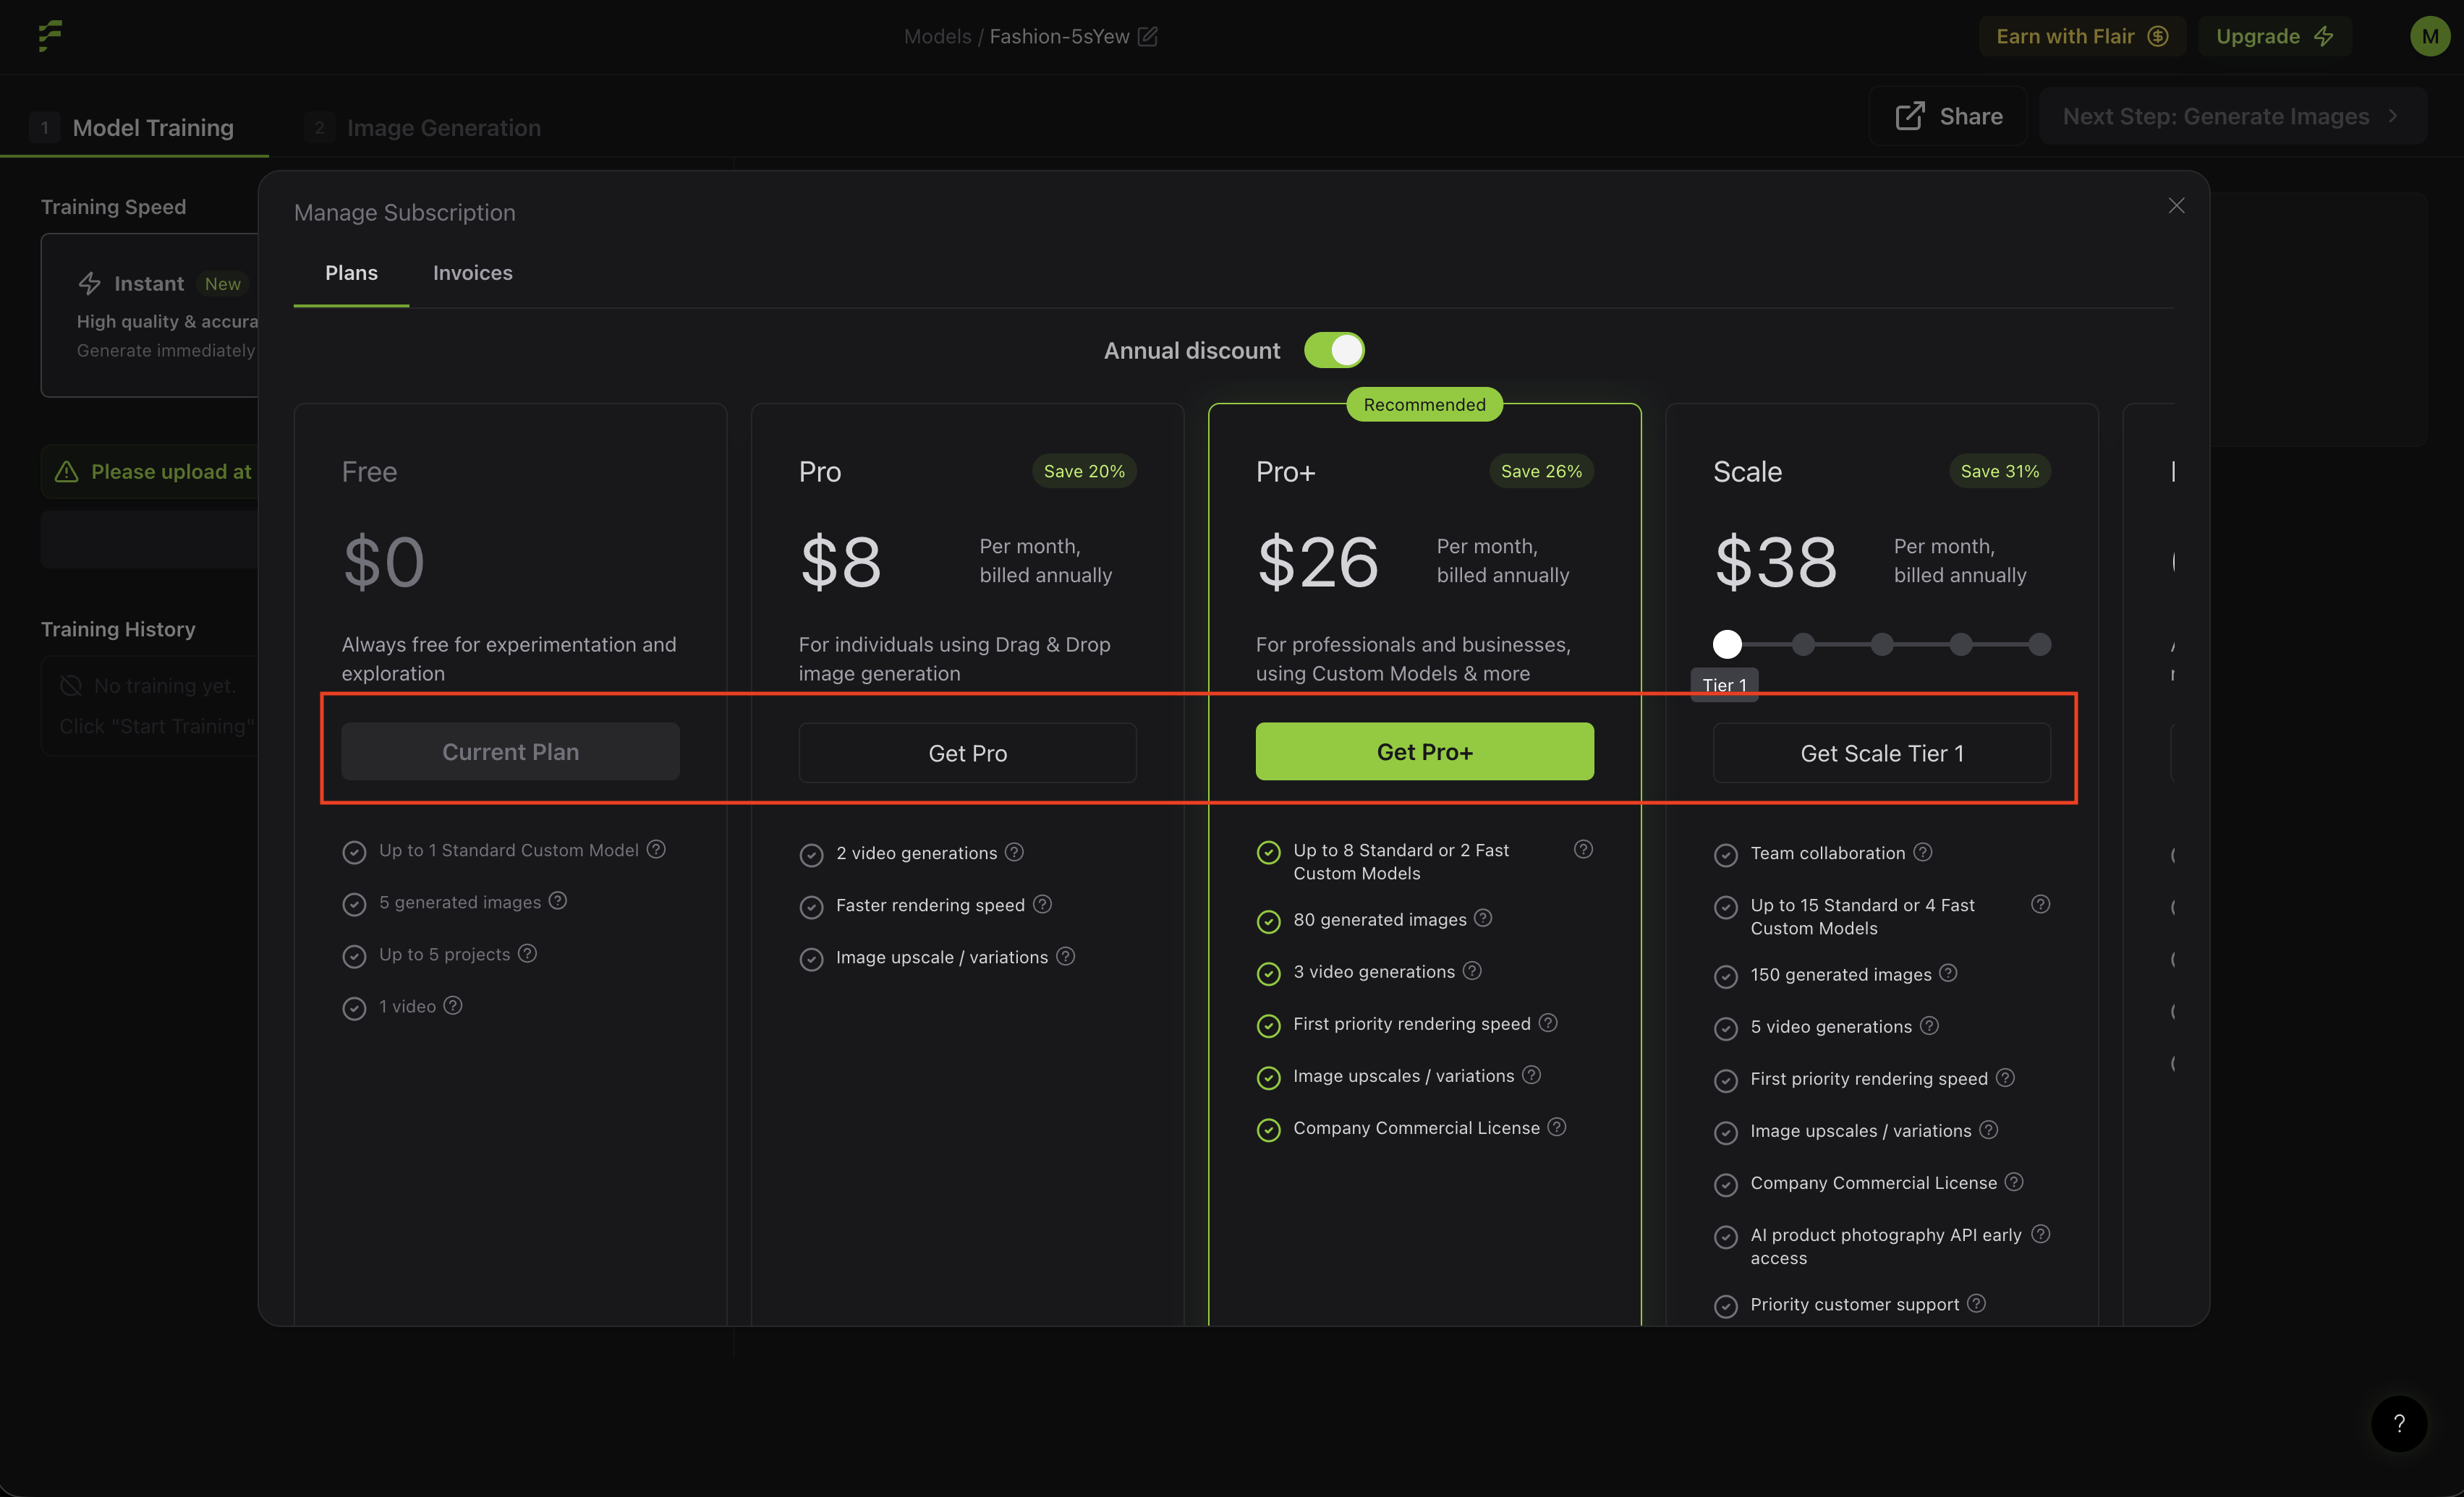The width and height of the screenshot is (2464, 1497).
Task: Select the Plans tab
Action: click(x=351, y=273)
